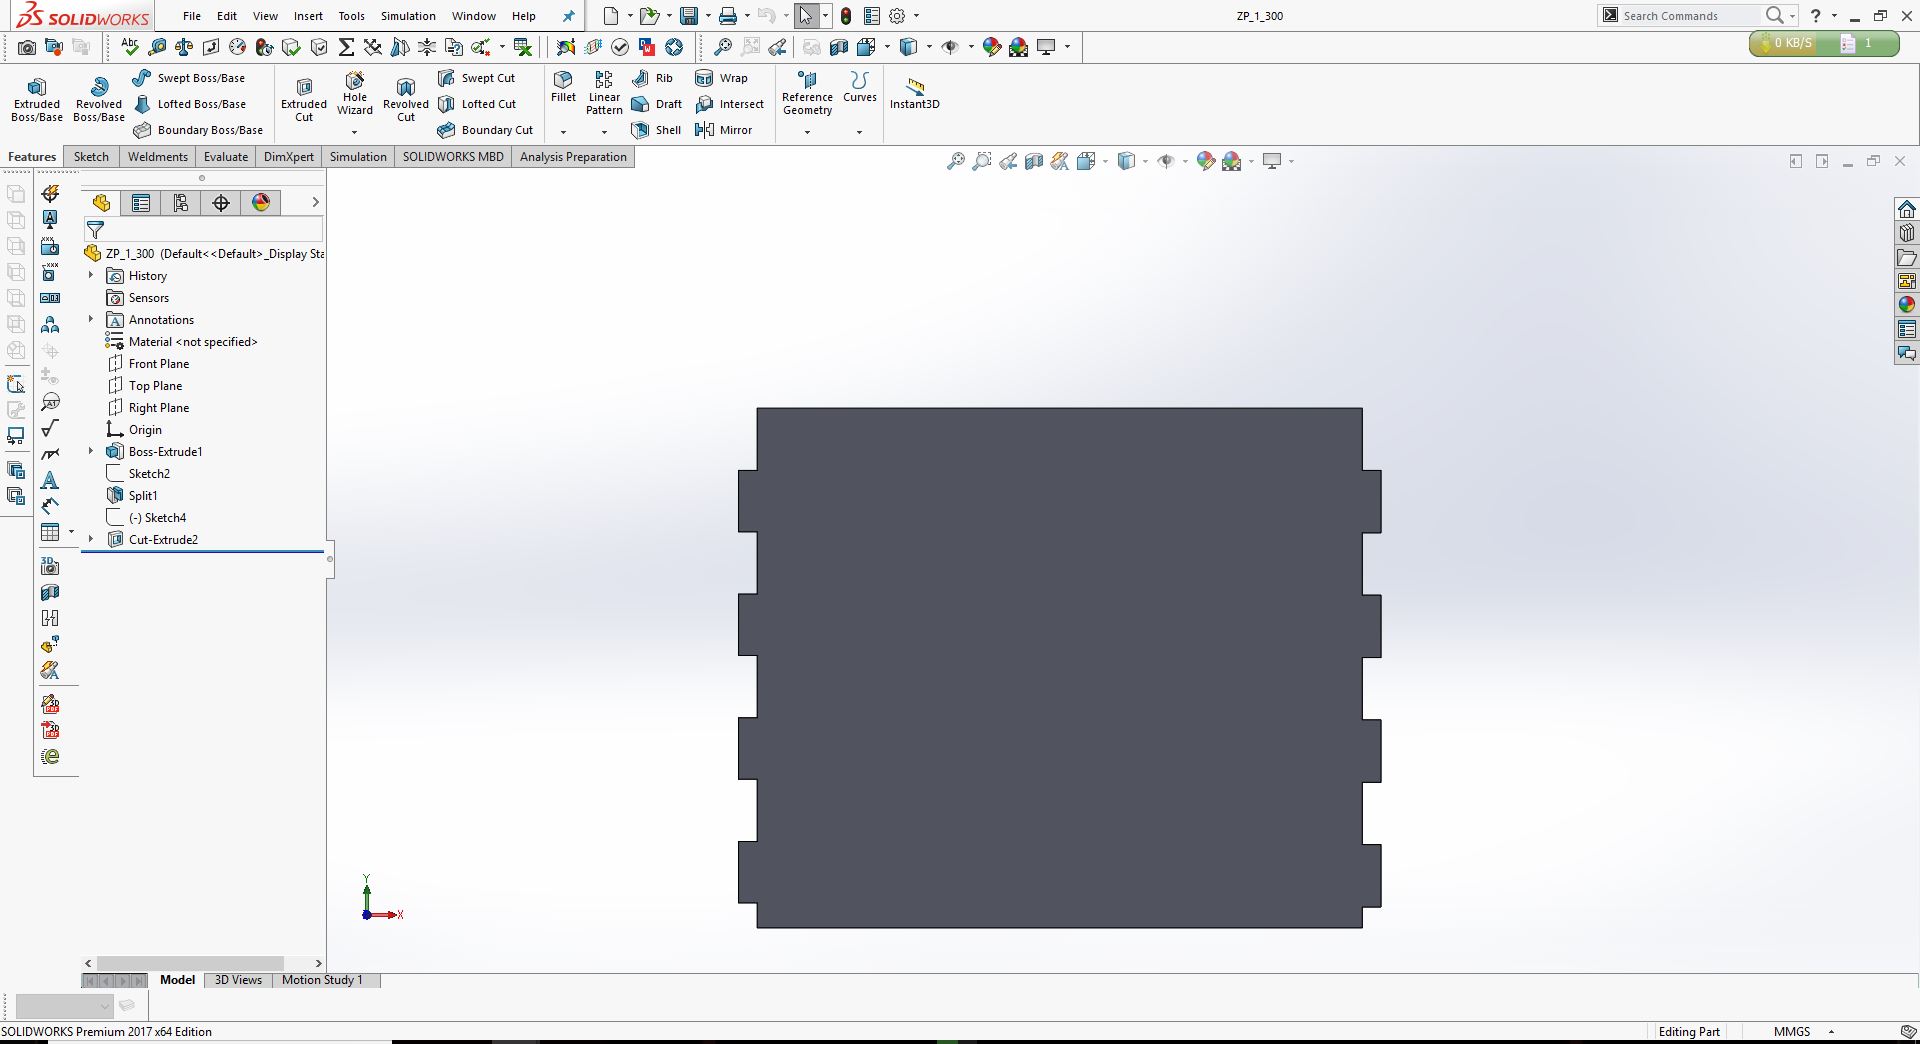Open the Appearances task pane icon
Viewport: 1920px width, 1044px height.
pyautogui.click(x=1907, y=305)
